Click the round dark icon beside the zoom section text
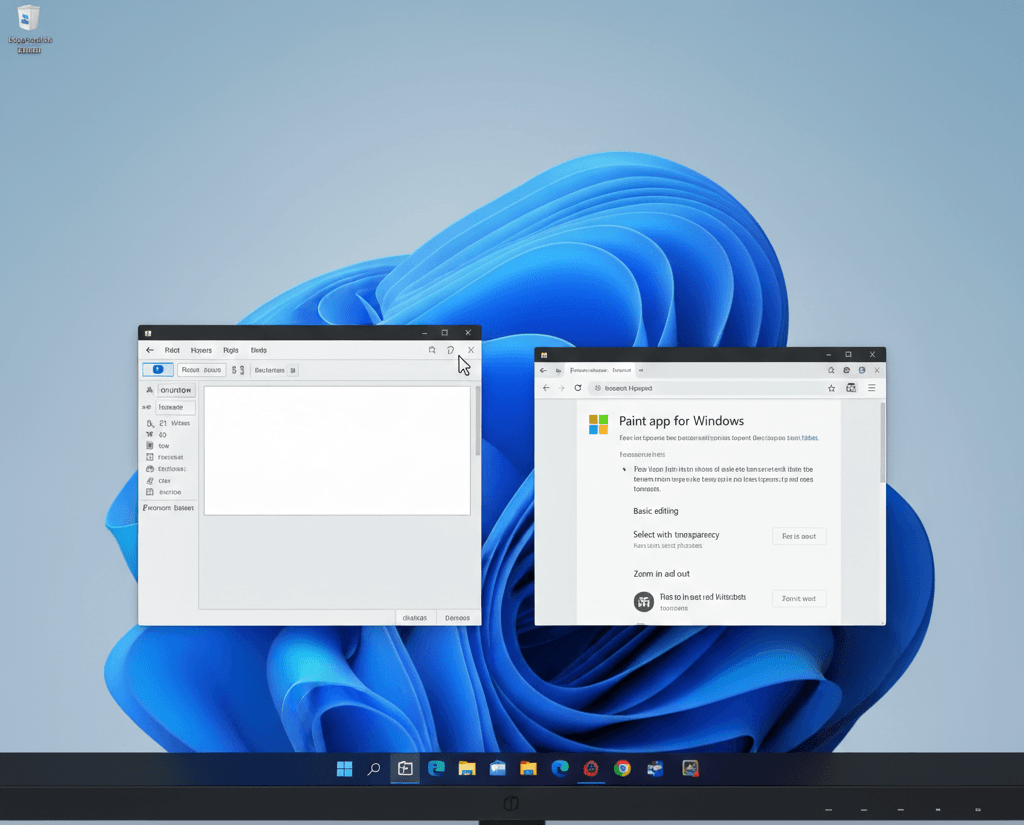The image size is (1024, 825). click(643, 601)
